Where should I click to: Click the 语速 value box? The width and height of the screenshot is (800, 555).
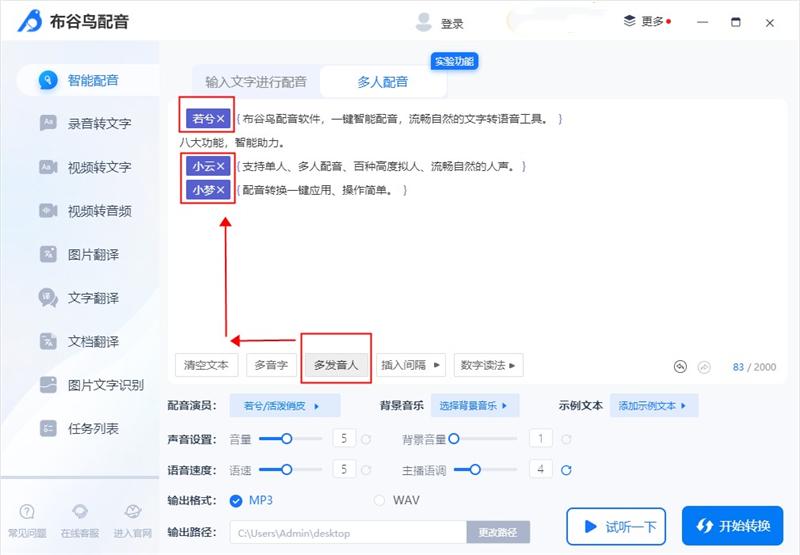(x=344, y=469)
